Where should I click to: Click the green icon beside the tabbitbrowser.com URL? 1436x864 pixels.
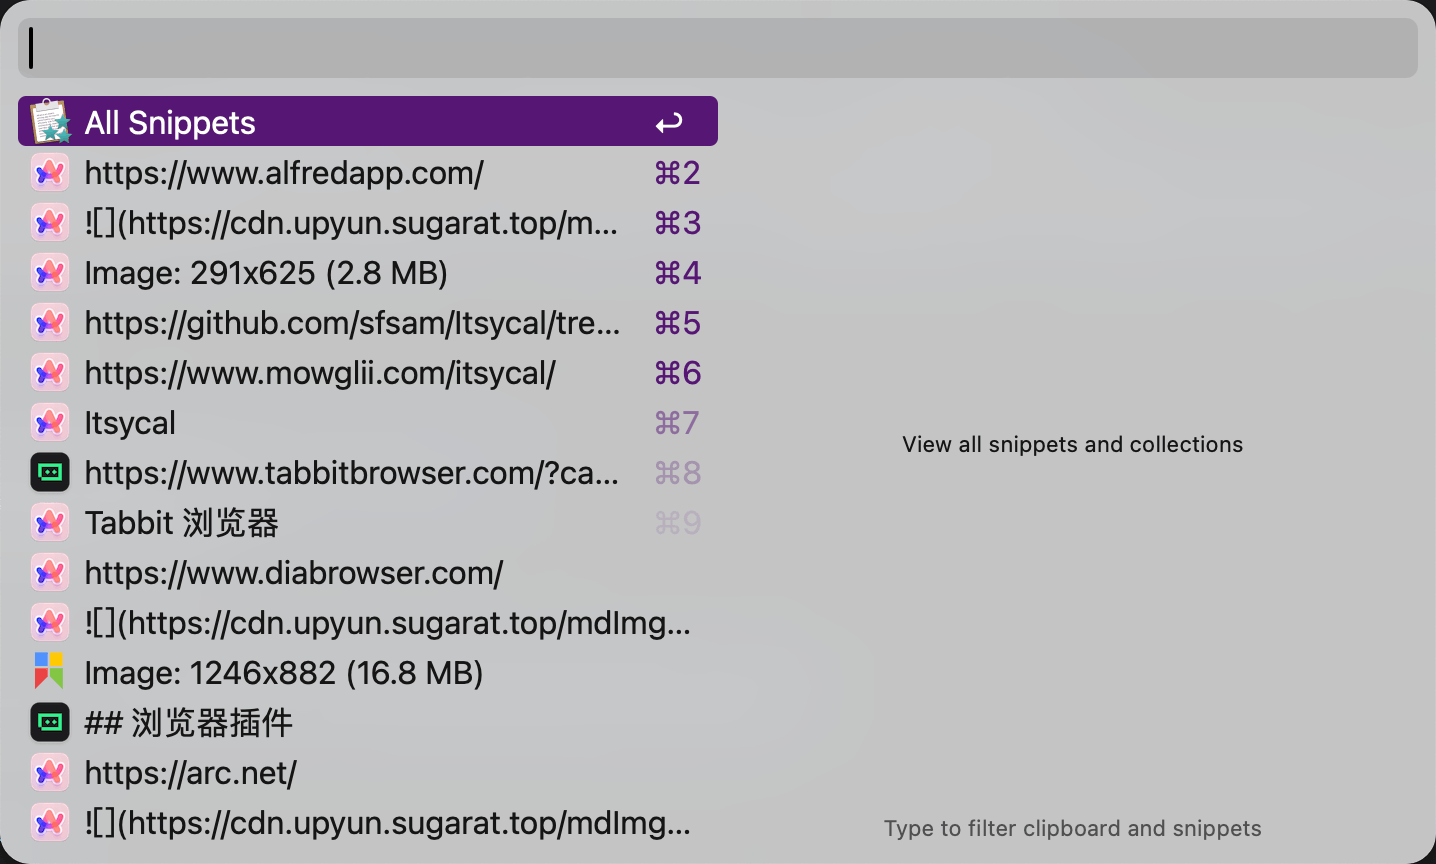50,473
